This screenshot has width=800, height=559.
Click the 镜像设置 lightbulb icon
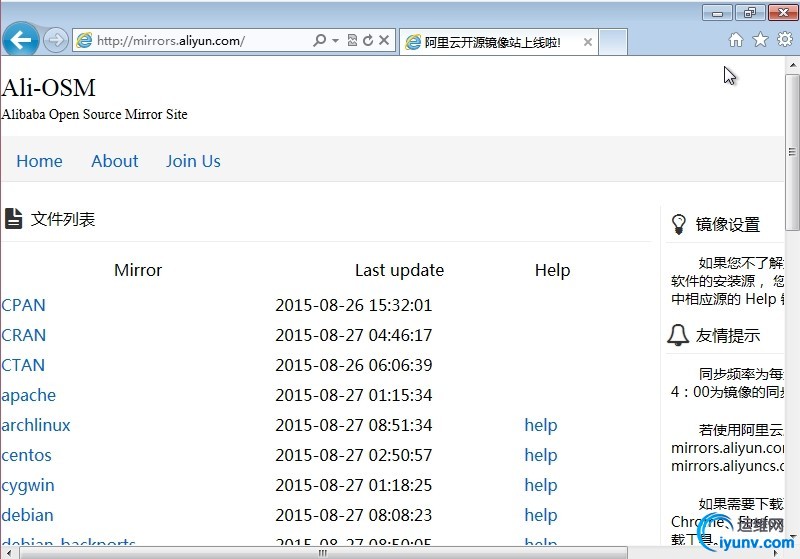coord(679,224)
